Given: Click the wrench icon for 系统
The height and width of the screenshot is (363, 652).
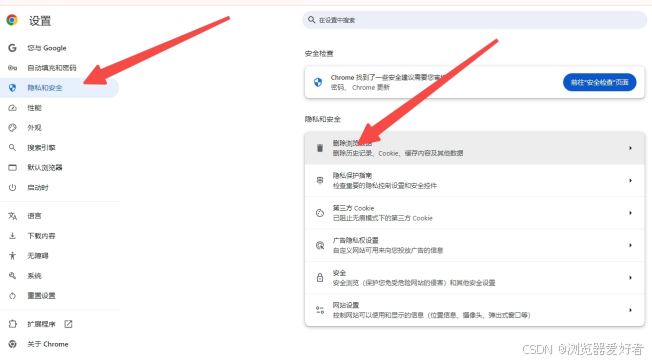Looking at the screenshot, I should [x=12, y=276].
